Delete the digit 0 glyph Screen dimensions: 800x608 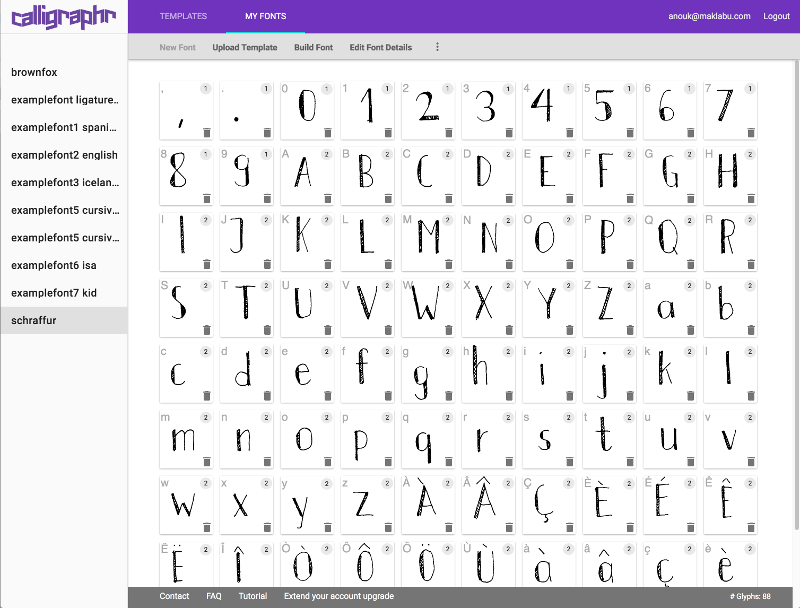(x=328, y=133)
